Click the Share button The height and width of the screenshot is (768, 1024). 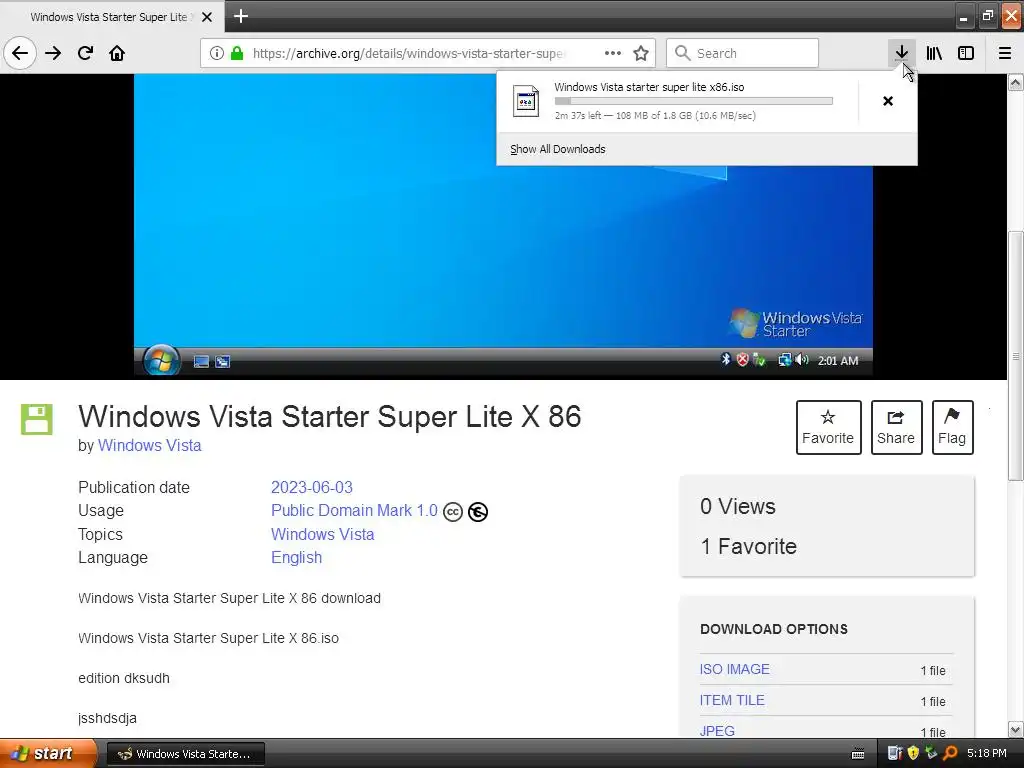pyautogui.click(x=896, y=427)
